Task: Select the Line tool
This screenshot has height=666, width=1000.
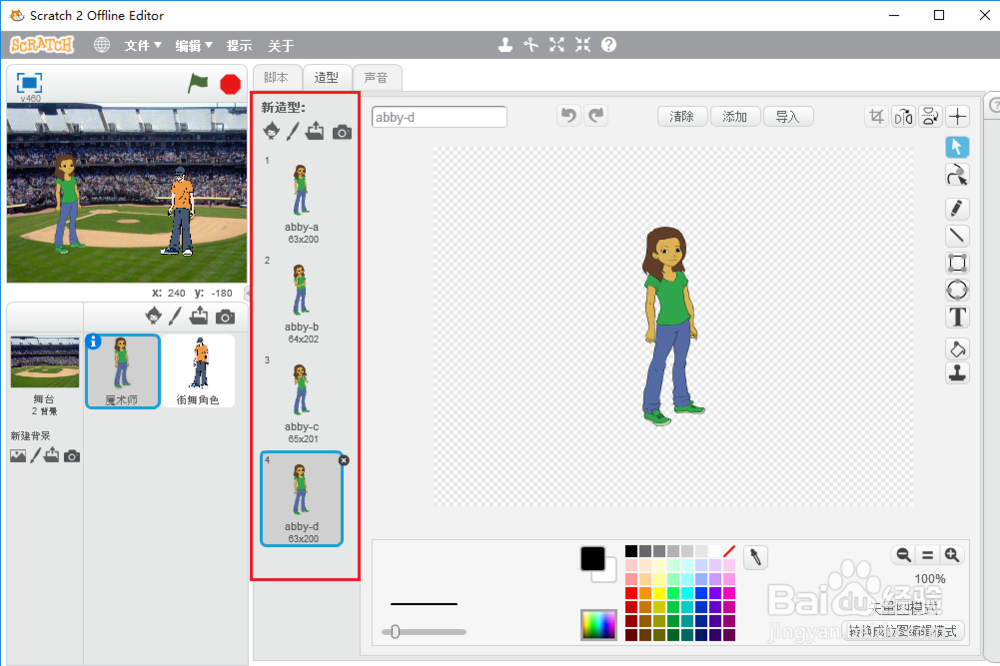Action: (x=957, y=236)
